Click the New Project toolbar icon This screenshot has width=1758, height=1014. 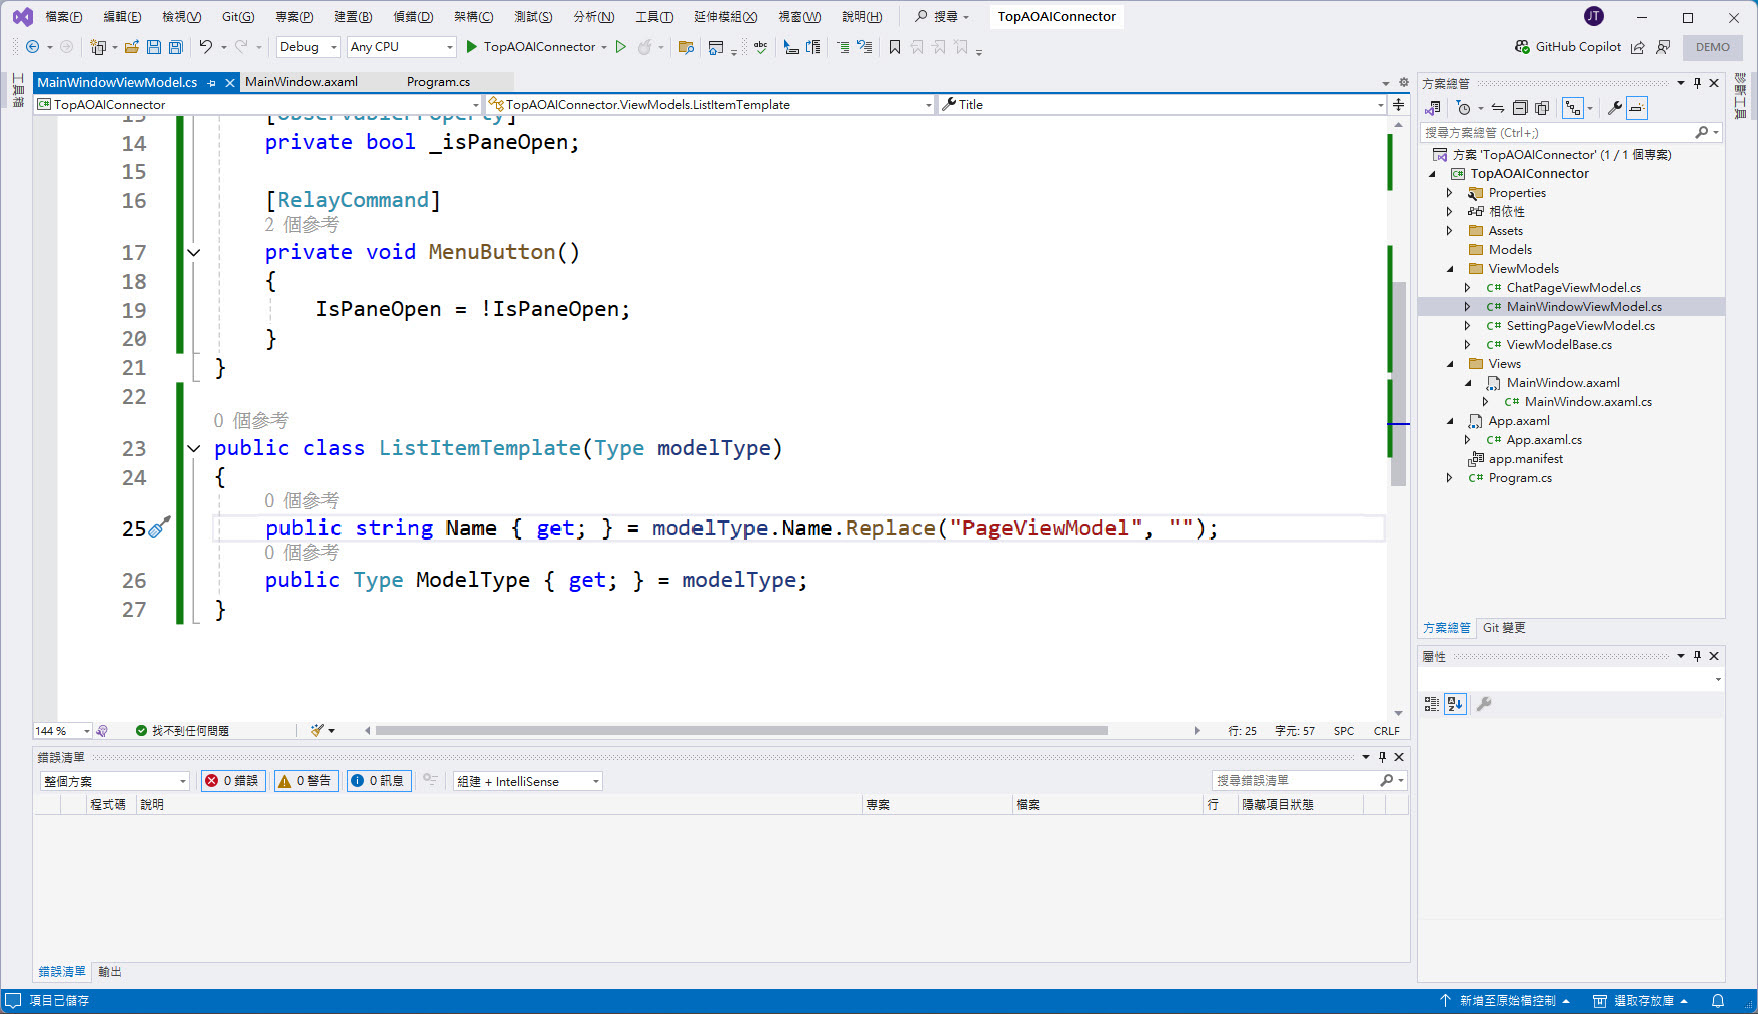(98, 47)
